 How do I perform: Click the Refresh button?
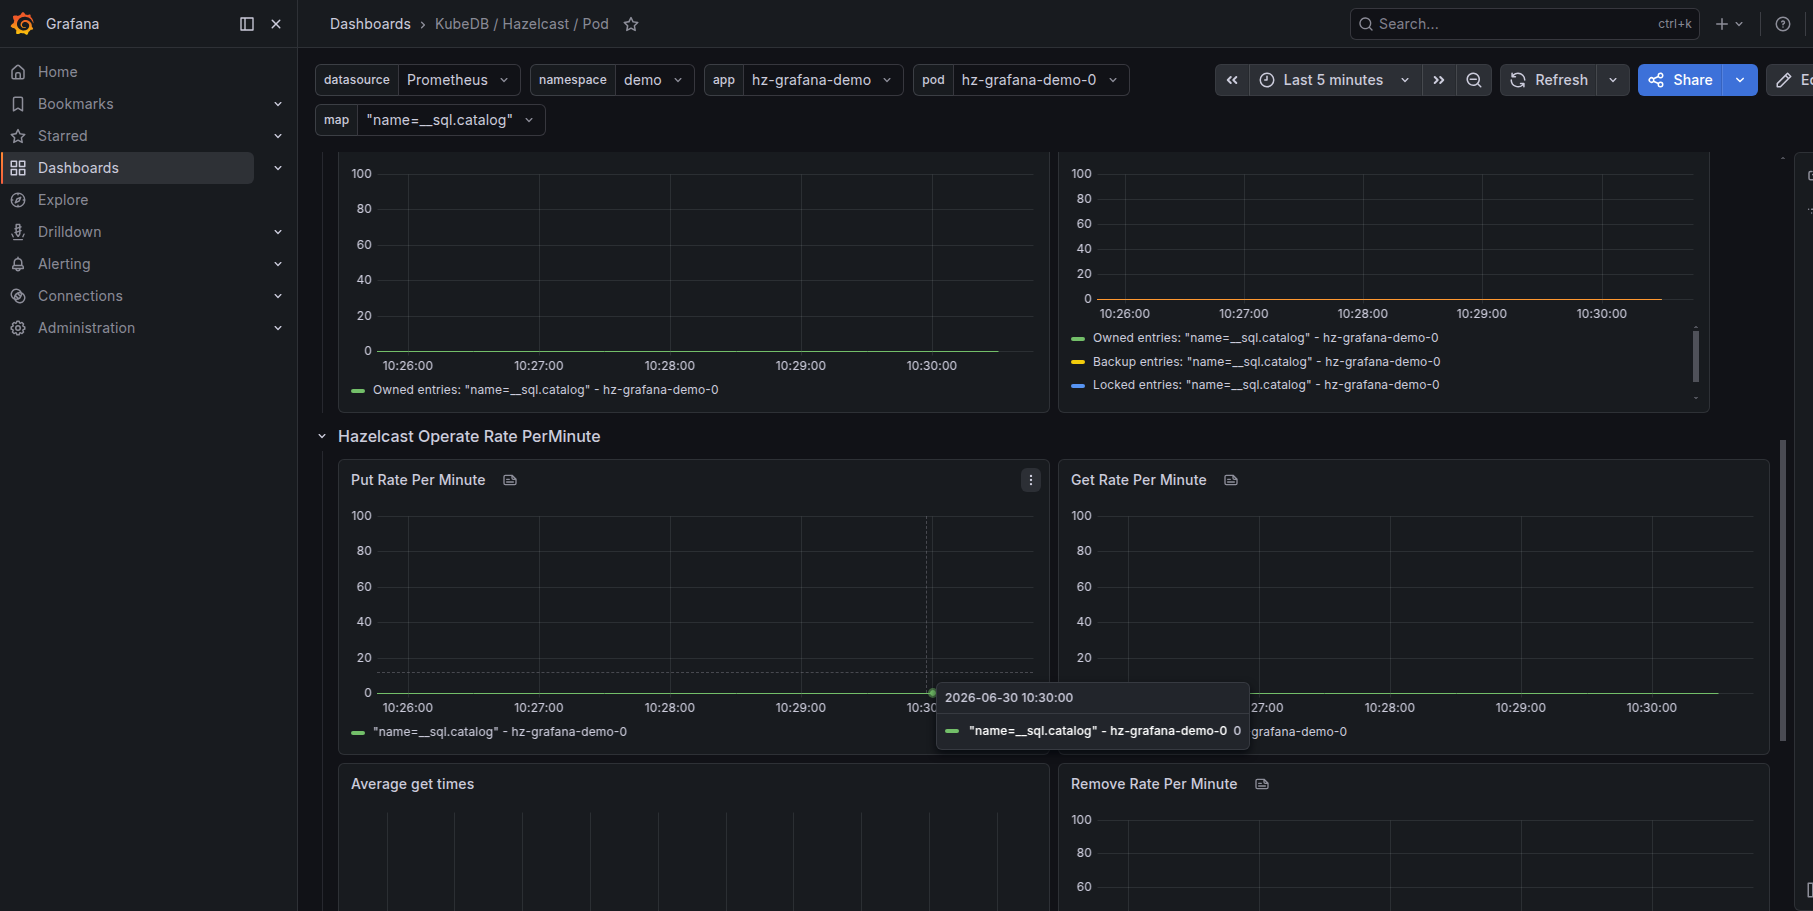tap(1549, 80)
